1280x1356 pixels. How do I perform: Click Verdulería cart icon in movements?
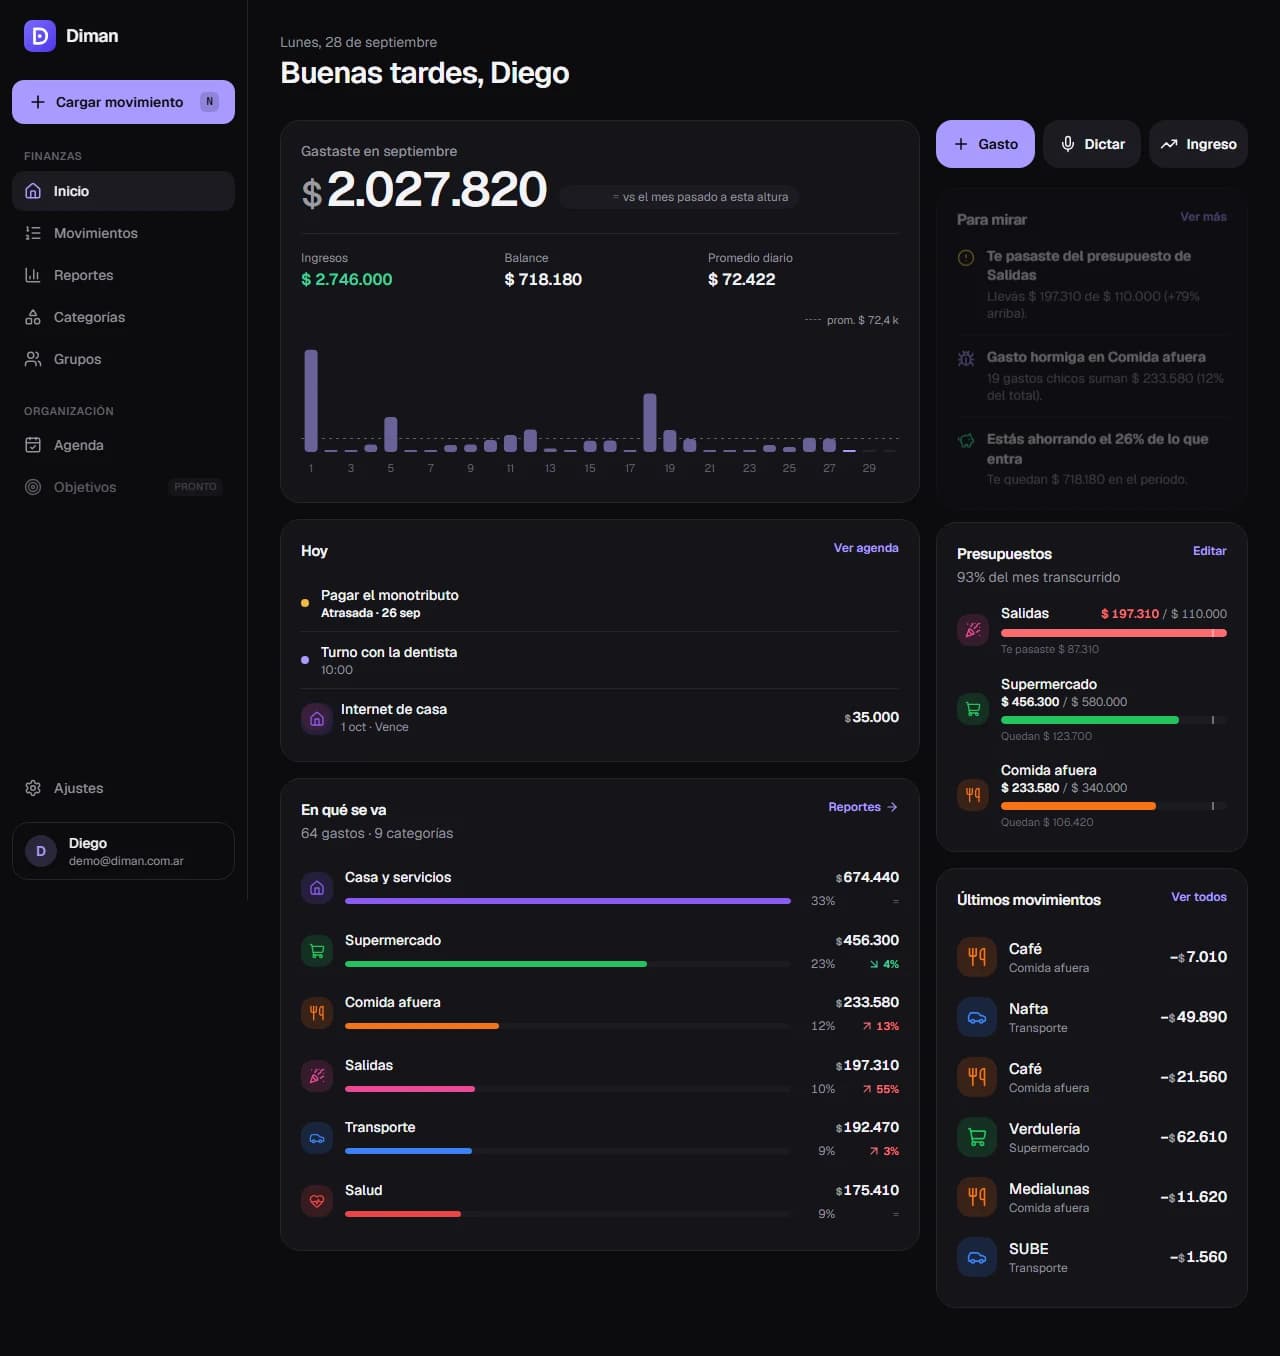click(x=977, y=1137)
